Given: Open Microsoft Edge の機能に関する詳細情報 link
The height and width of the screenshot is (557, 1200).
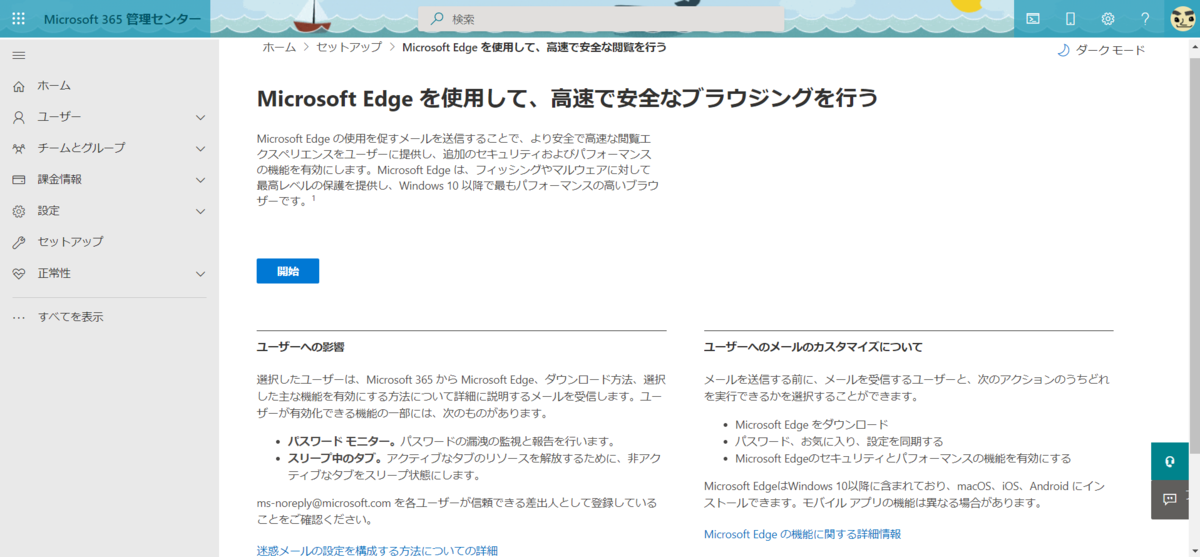Looking at the screenshot, I should tap(803, 534).
